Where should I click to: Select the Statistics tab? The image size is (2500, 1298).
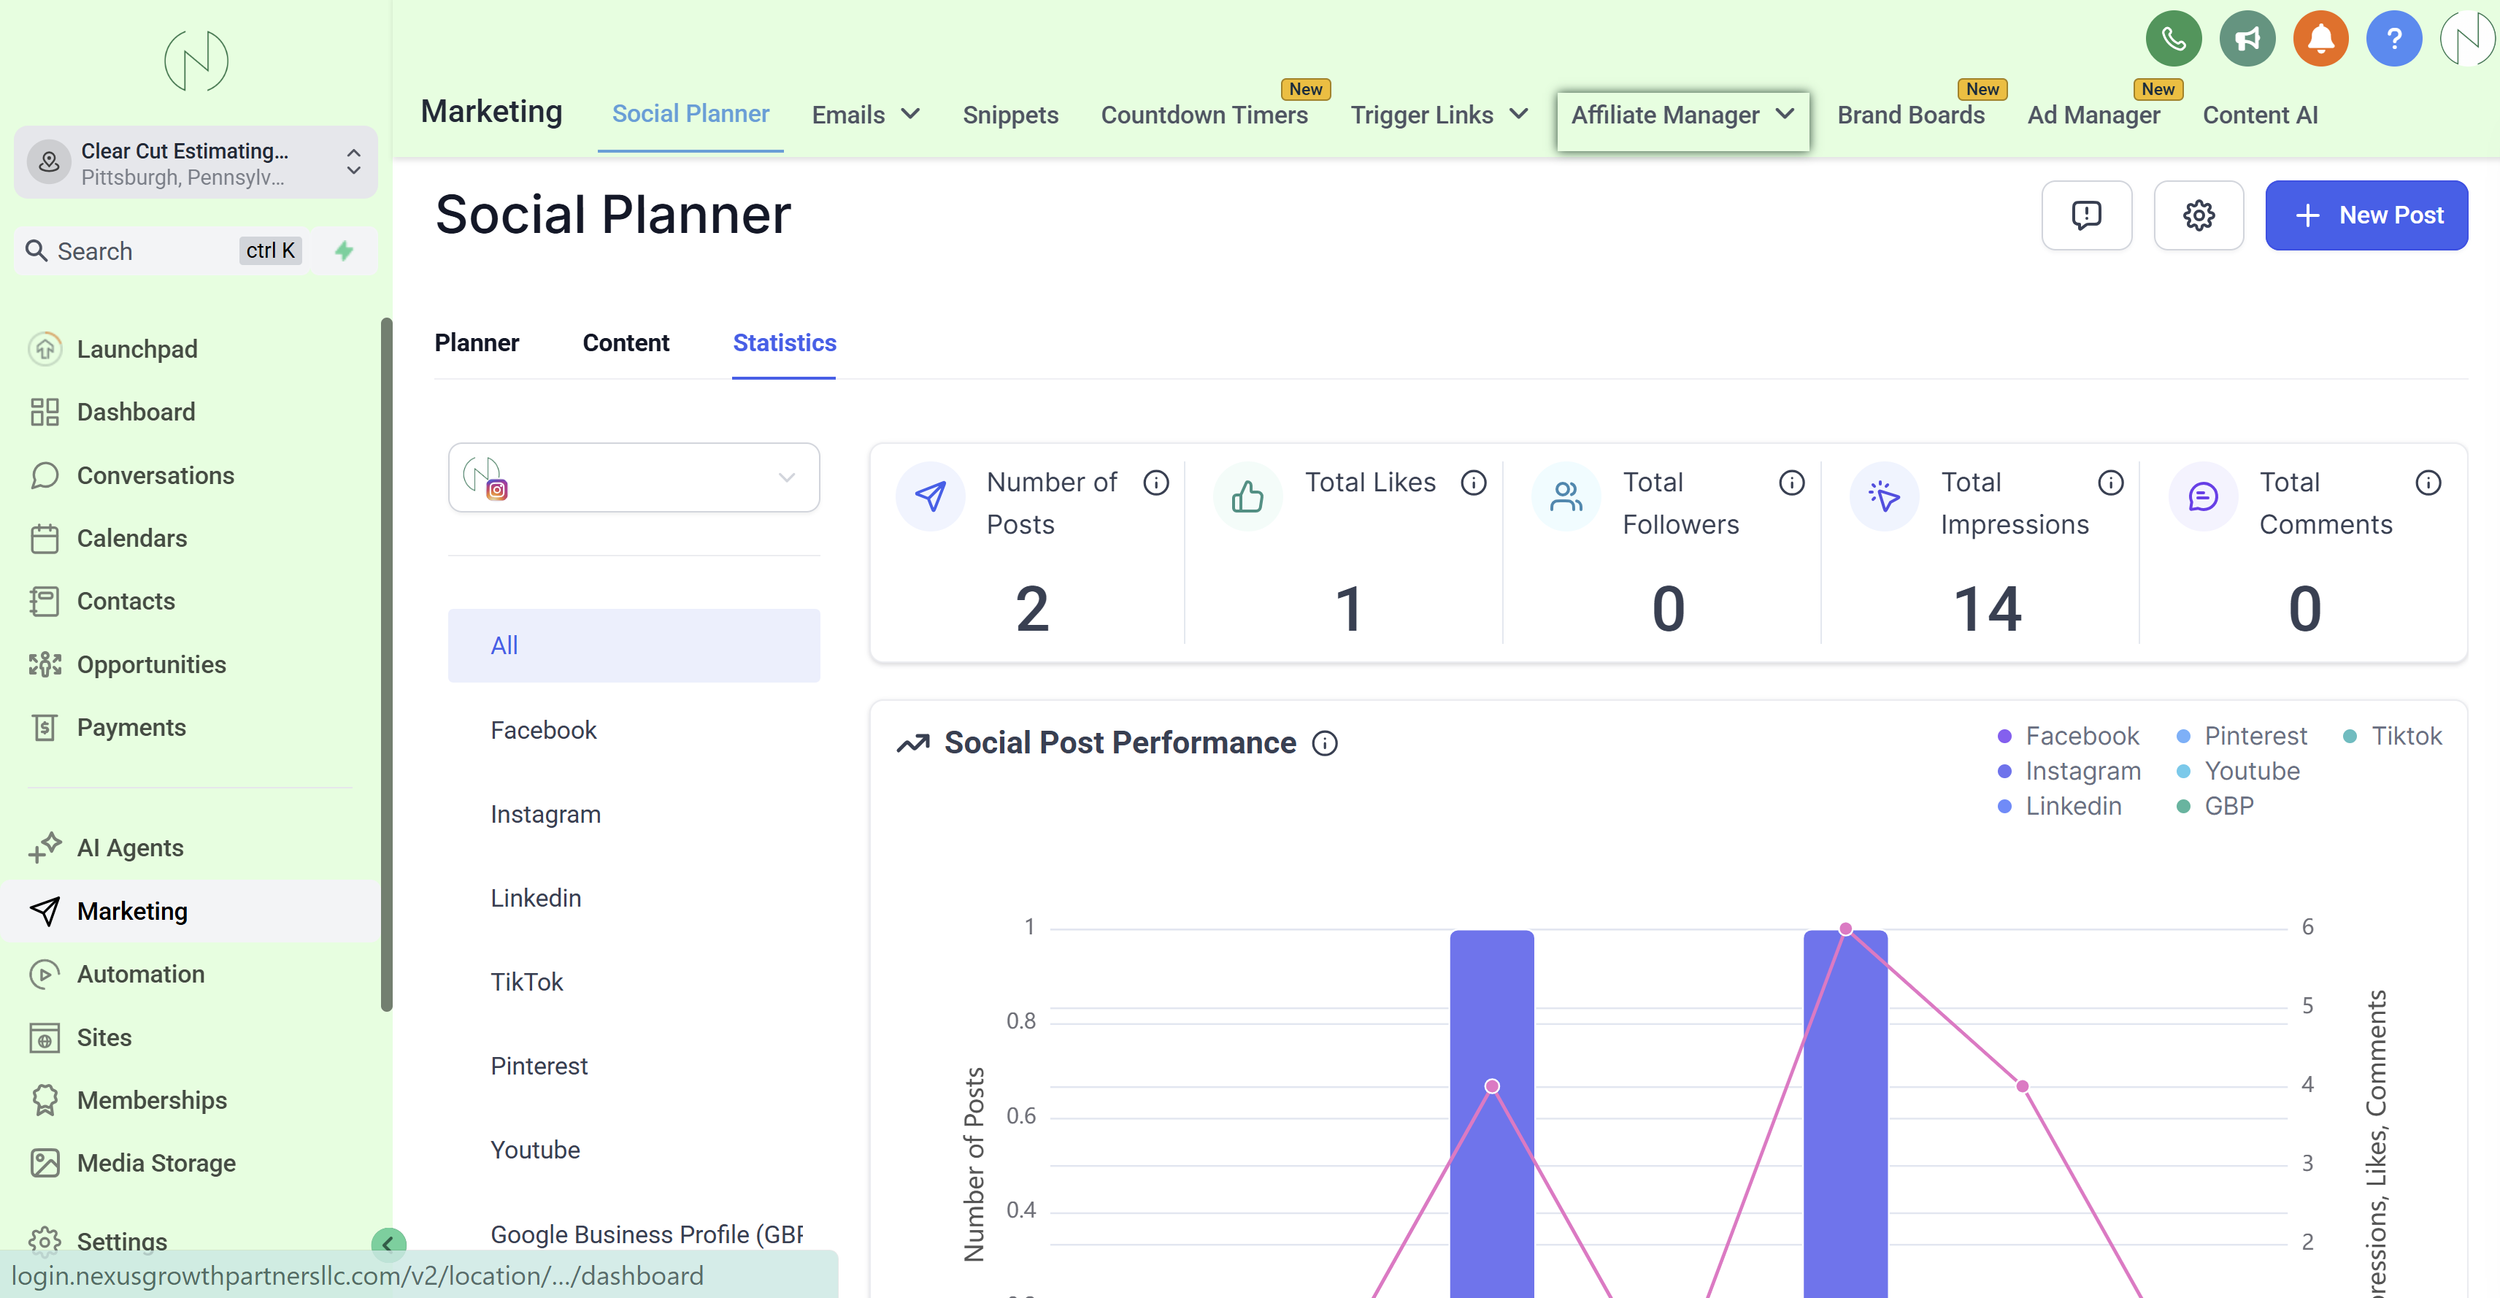point(784,343)
